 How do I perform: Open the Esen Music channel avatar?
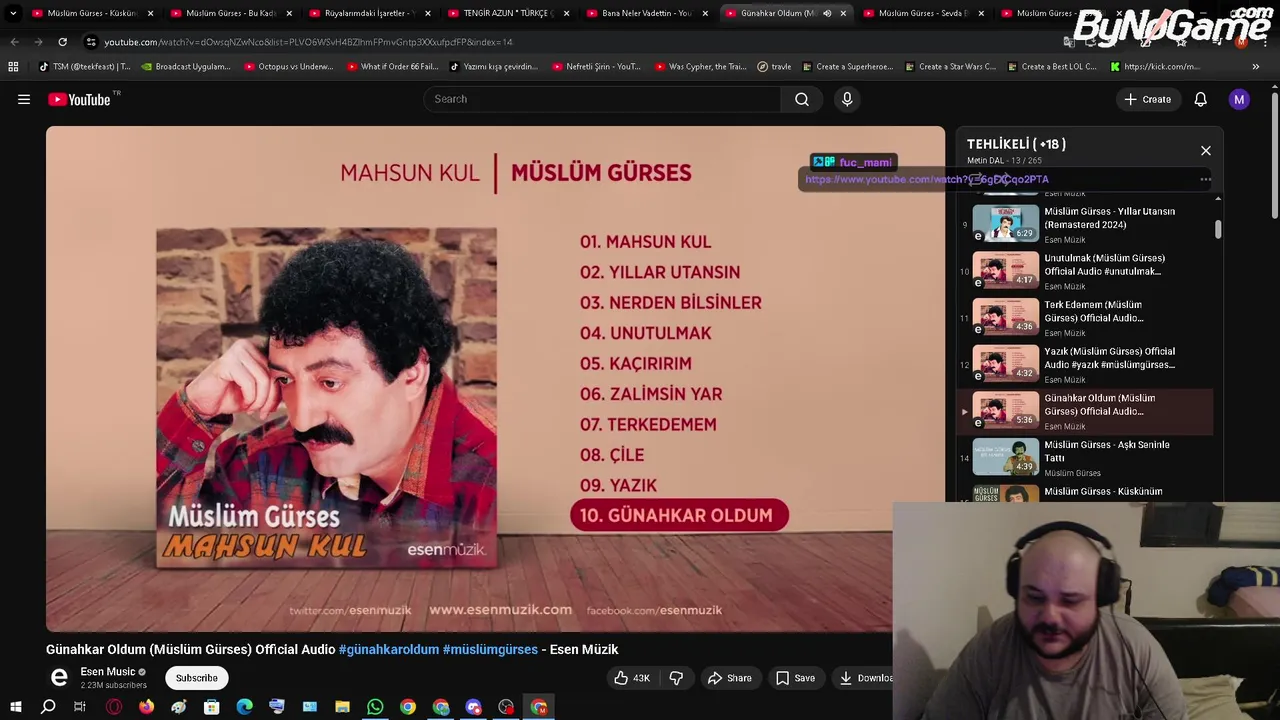point(59,678)
